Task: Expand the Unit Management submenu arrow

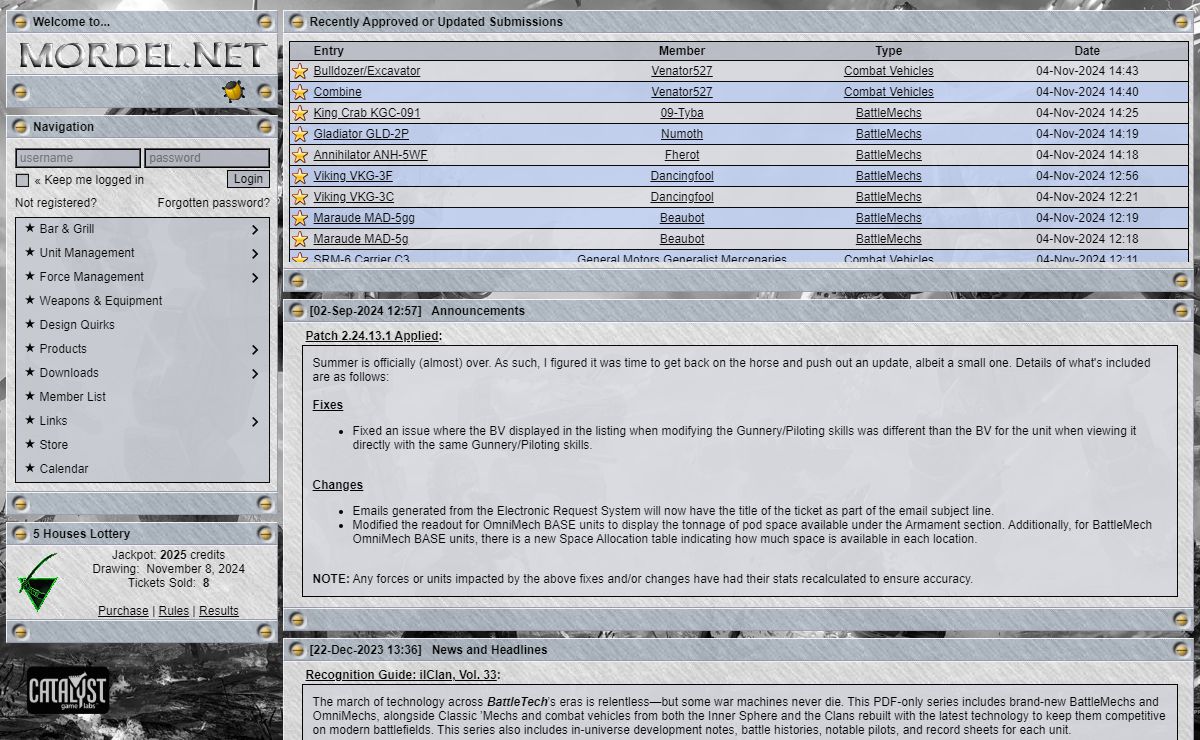Action: coord(255,254)
